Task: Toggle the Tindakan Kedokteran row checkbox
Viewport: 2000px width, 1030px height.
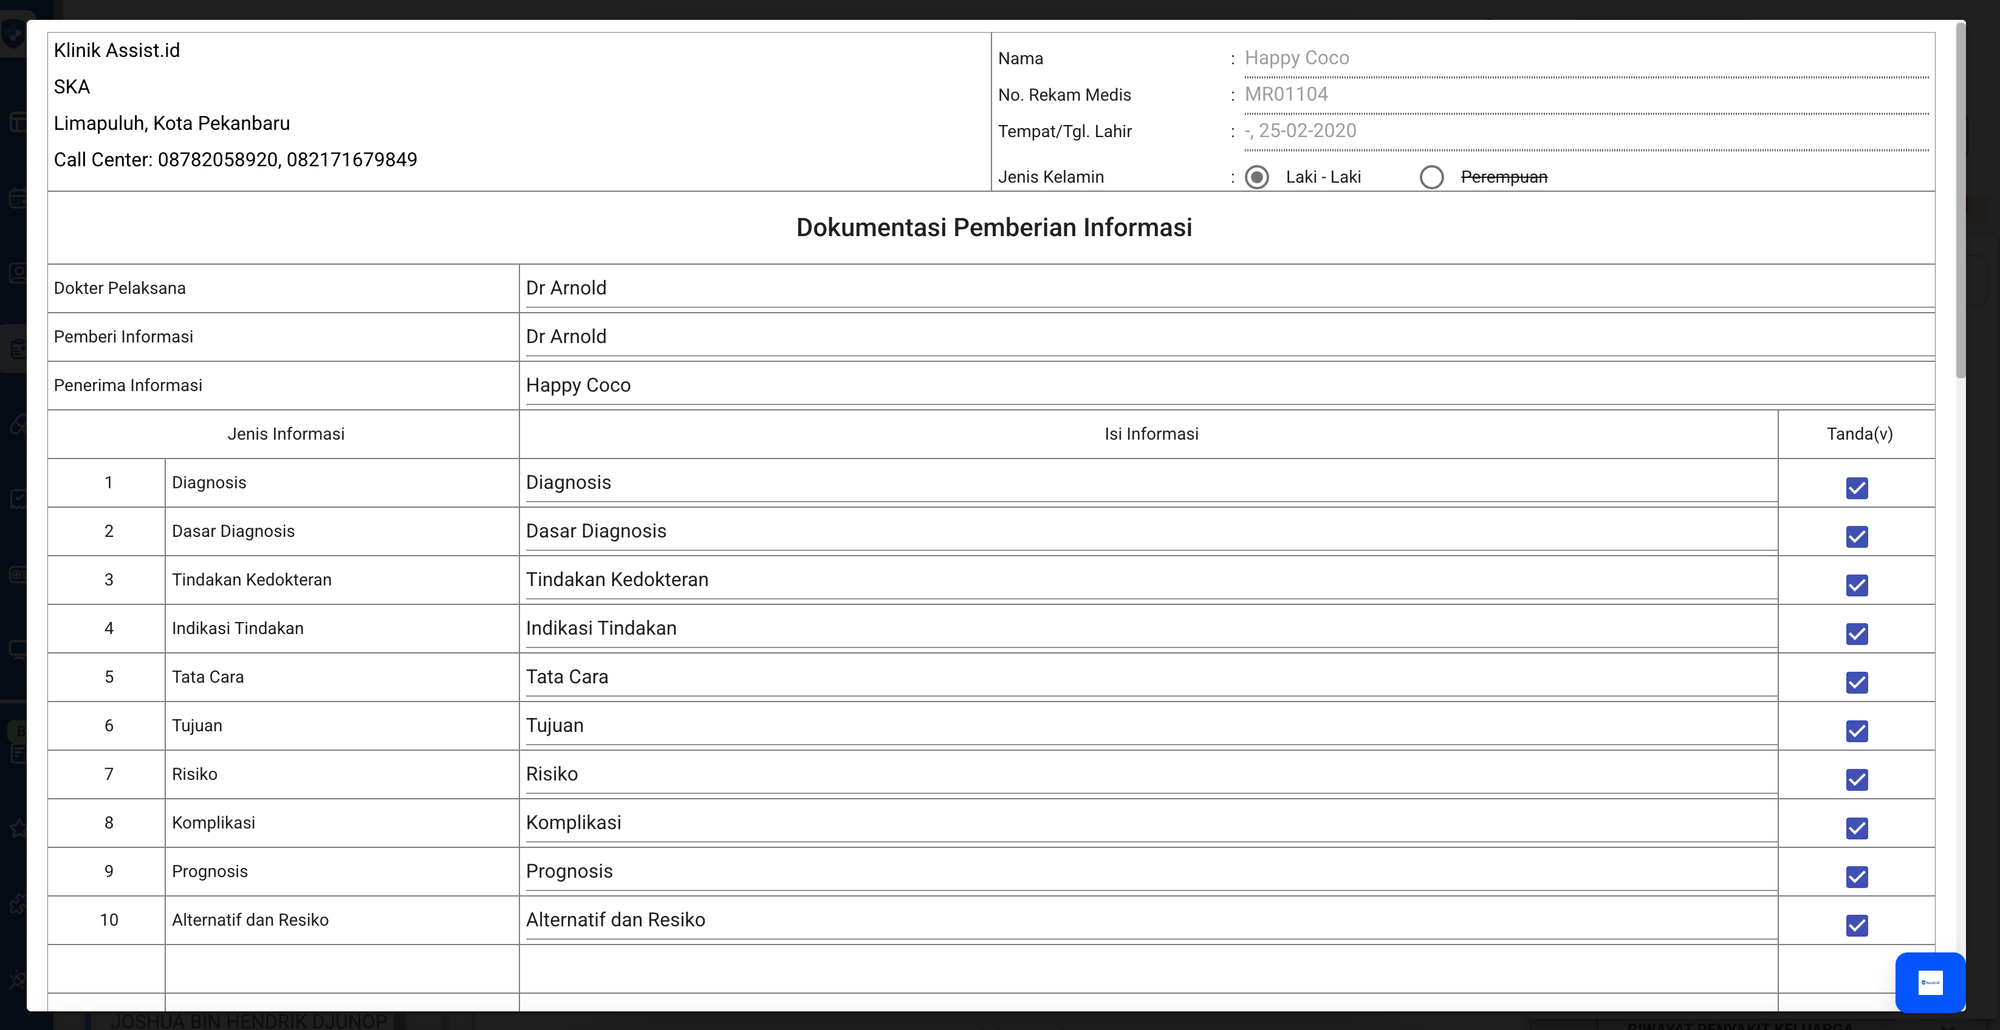Action: (1856, 585)
